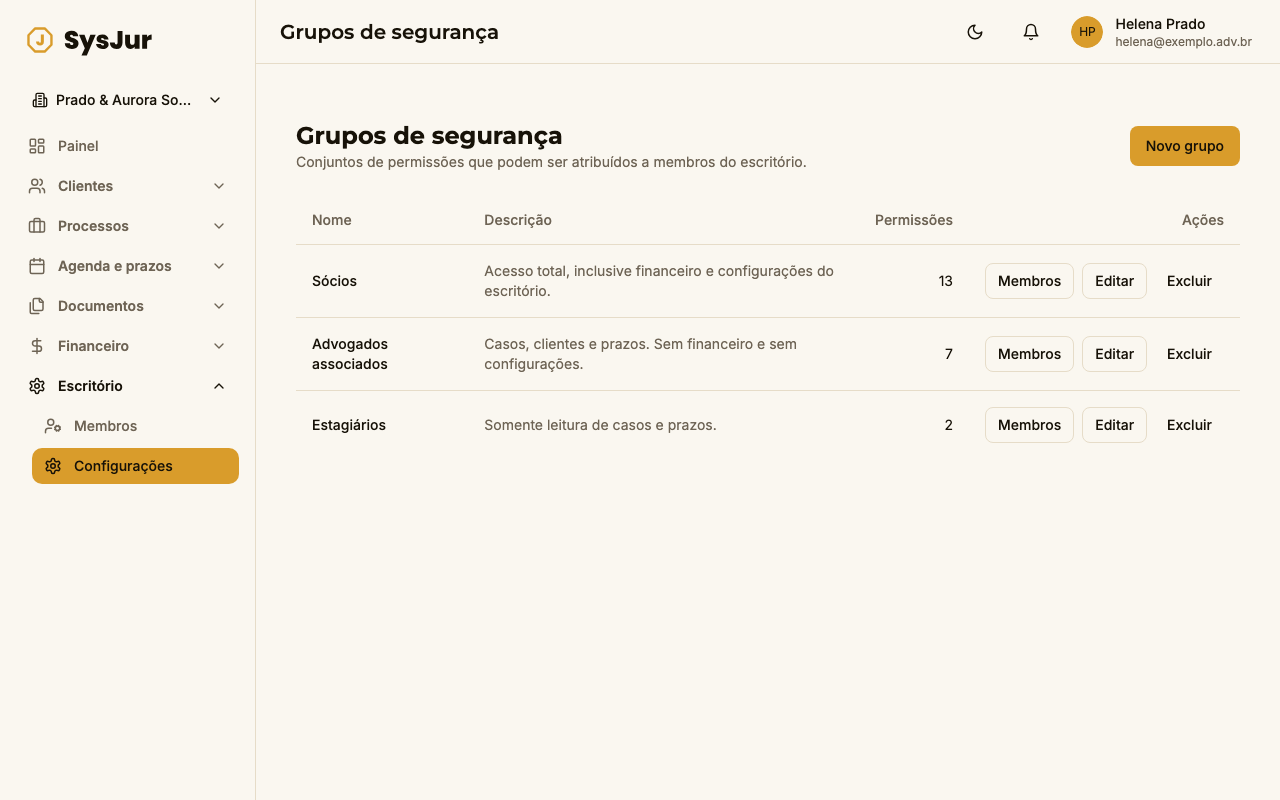Delete the Sócios group via Excluir

point(1189,281)
